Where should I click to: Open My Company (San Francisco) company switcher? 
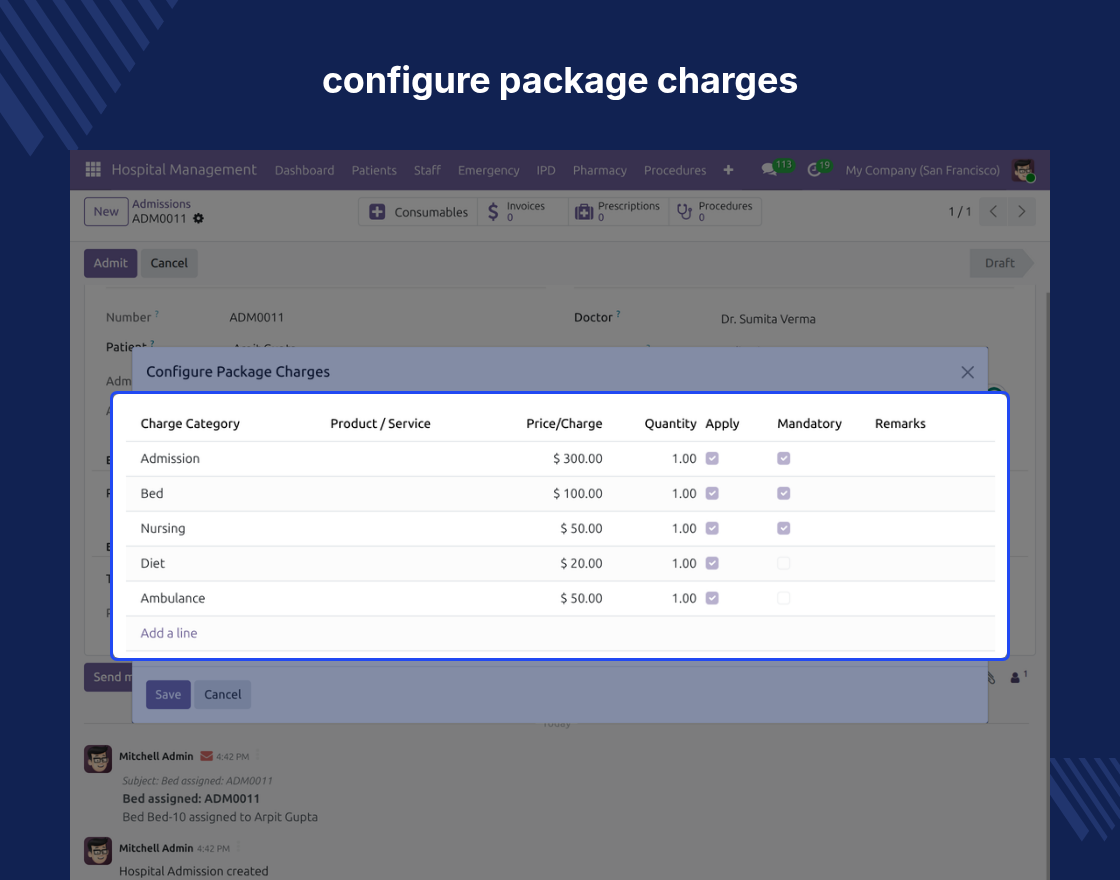922,170
